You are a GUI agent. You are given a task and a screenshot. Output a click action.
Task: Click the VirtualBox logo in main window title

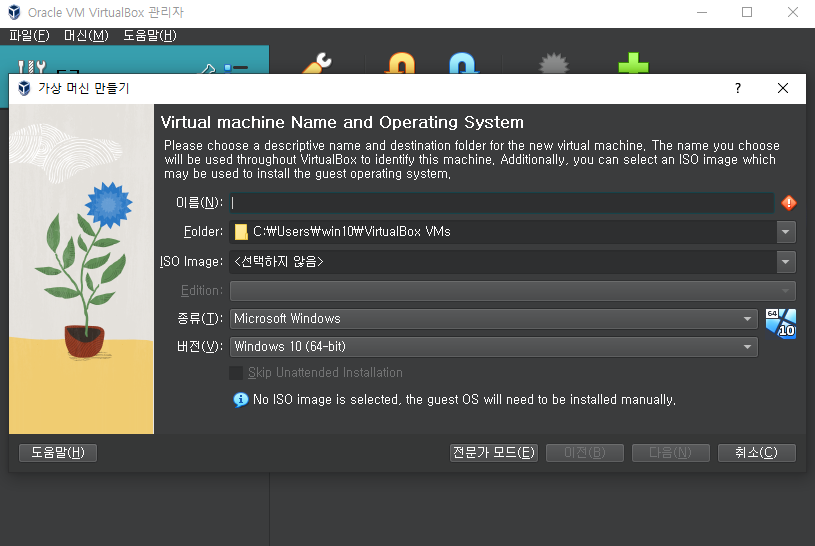(15, 12)
